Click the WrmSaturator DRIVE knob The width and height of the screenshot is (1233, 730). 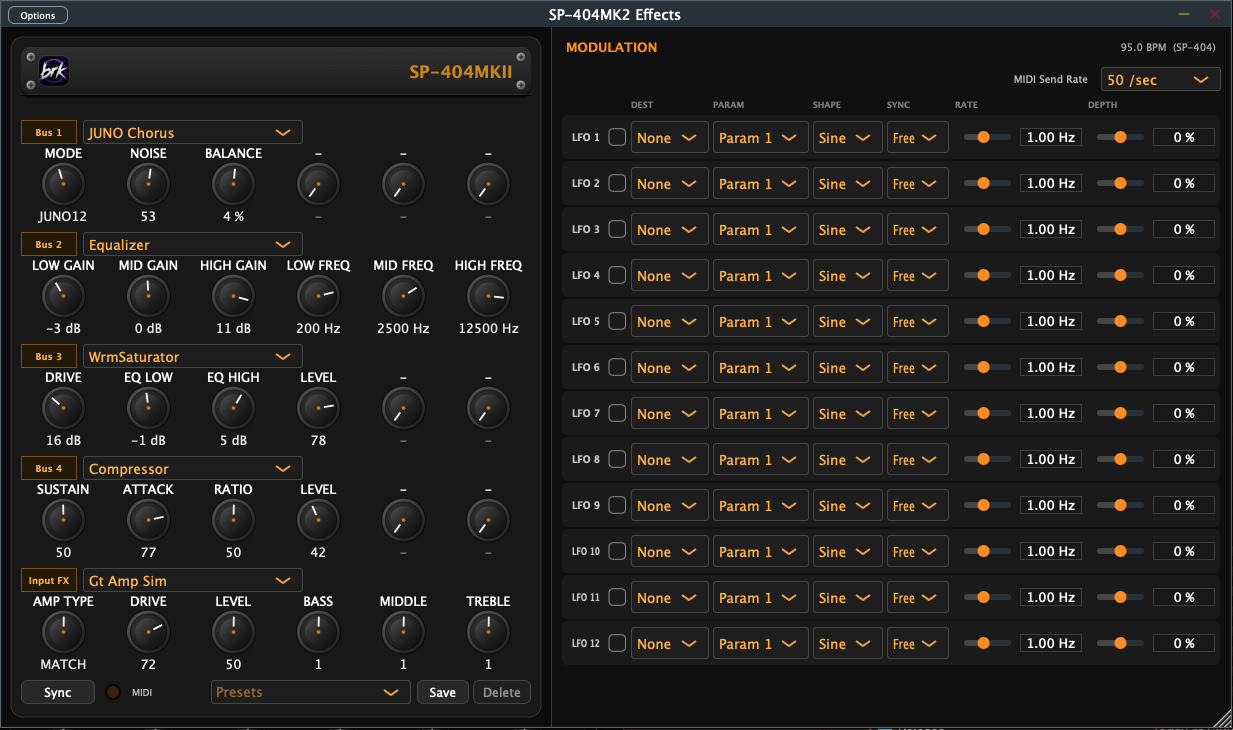63,408
